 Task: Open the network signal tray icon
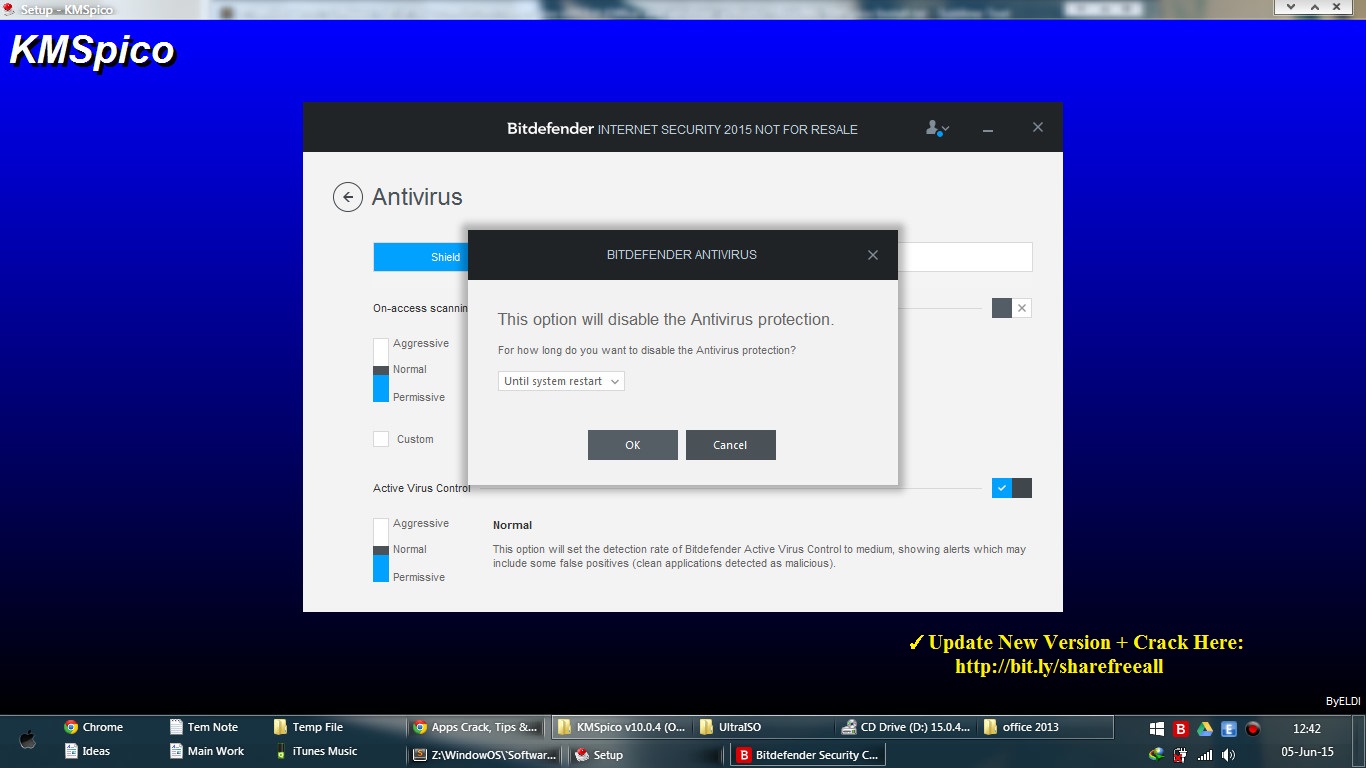click(x=1205, y=754)
